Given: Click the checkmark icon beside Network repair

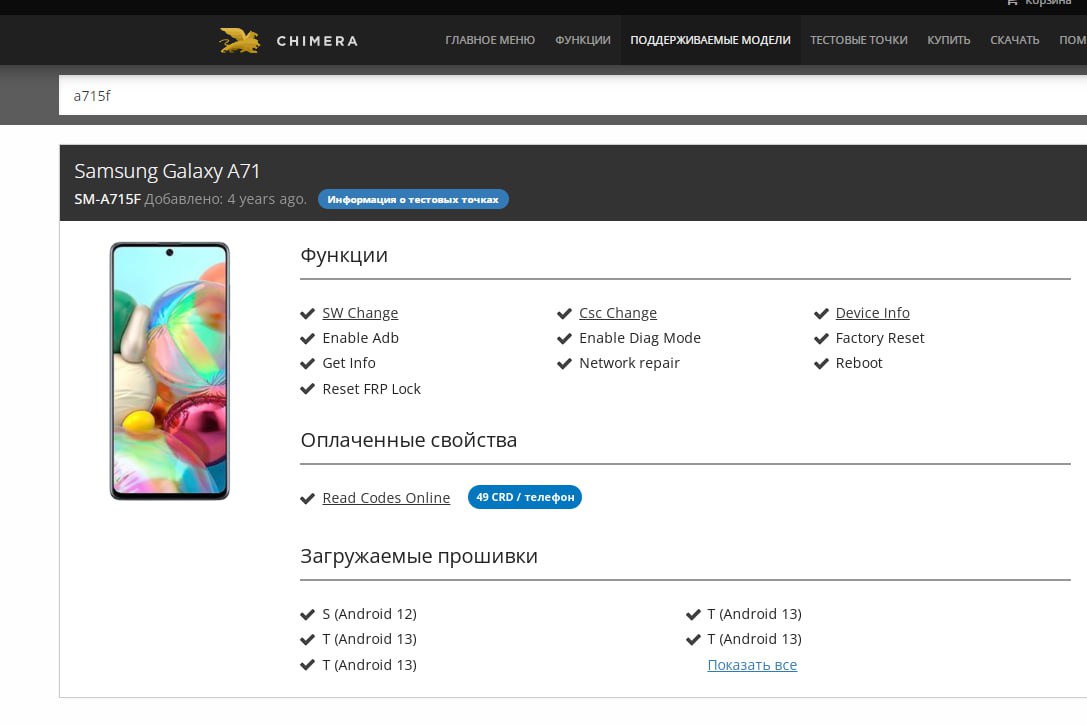Looking at the screenshot, I should [x=564, y=363].
